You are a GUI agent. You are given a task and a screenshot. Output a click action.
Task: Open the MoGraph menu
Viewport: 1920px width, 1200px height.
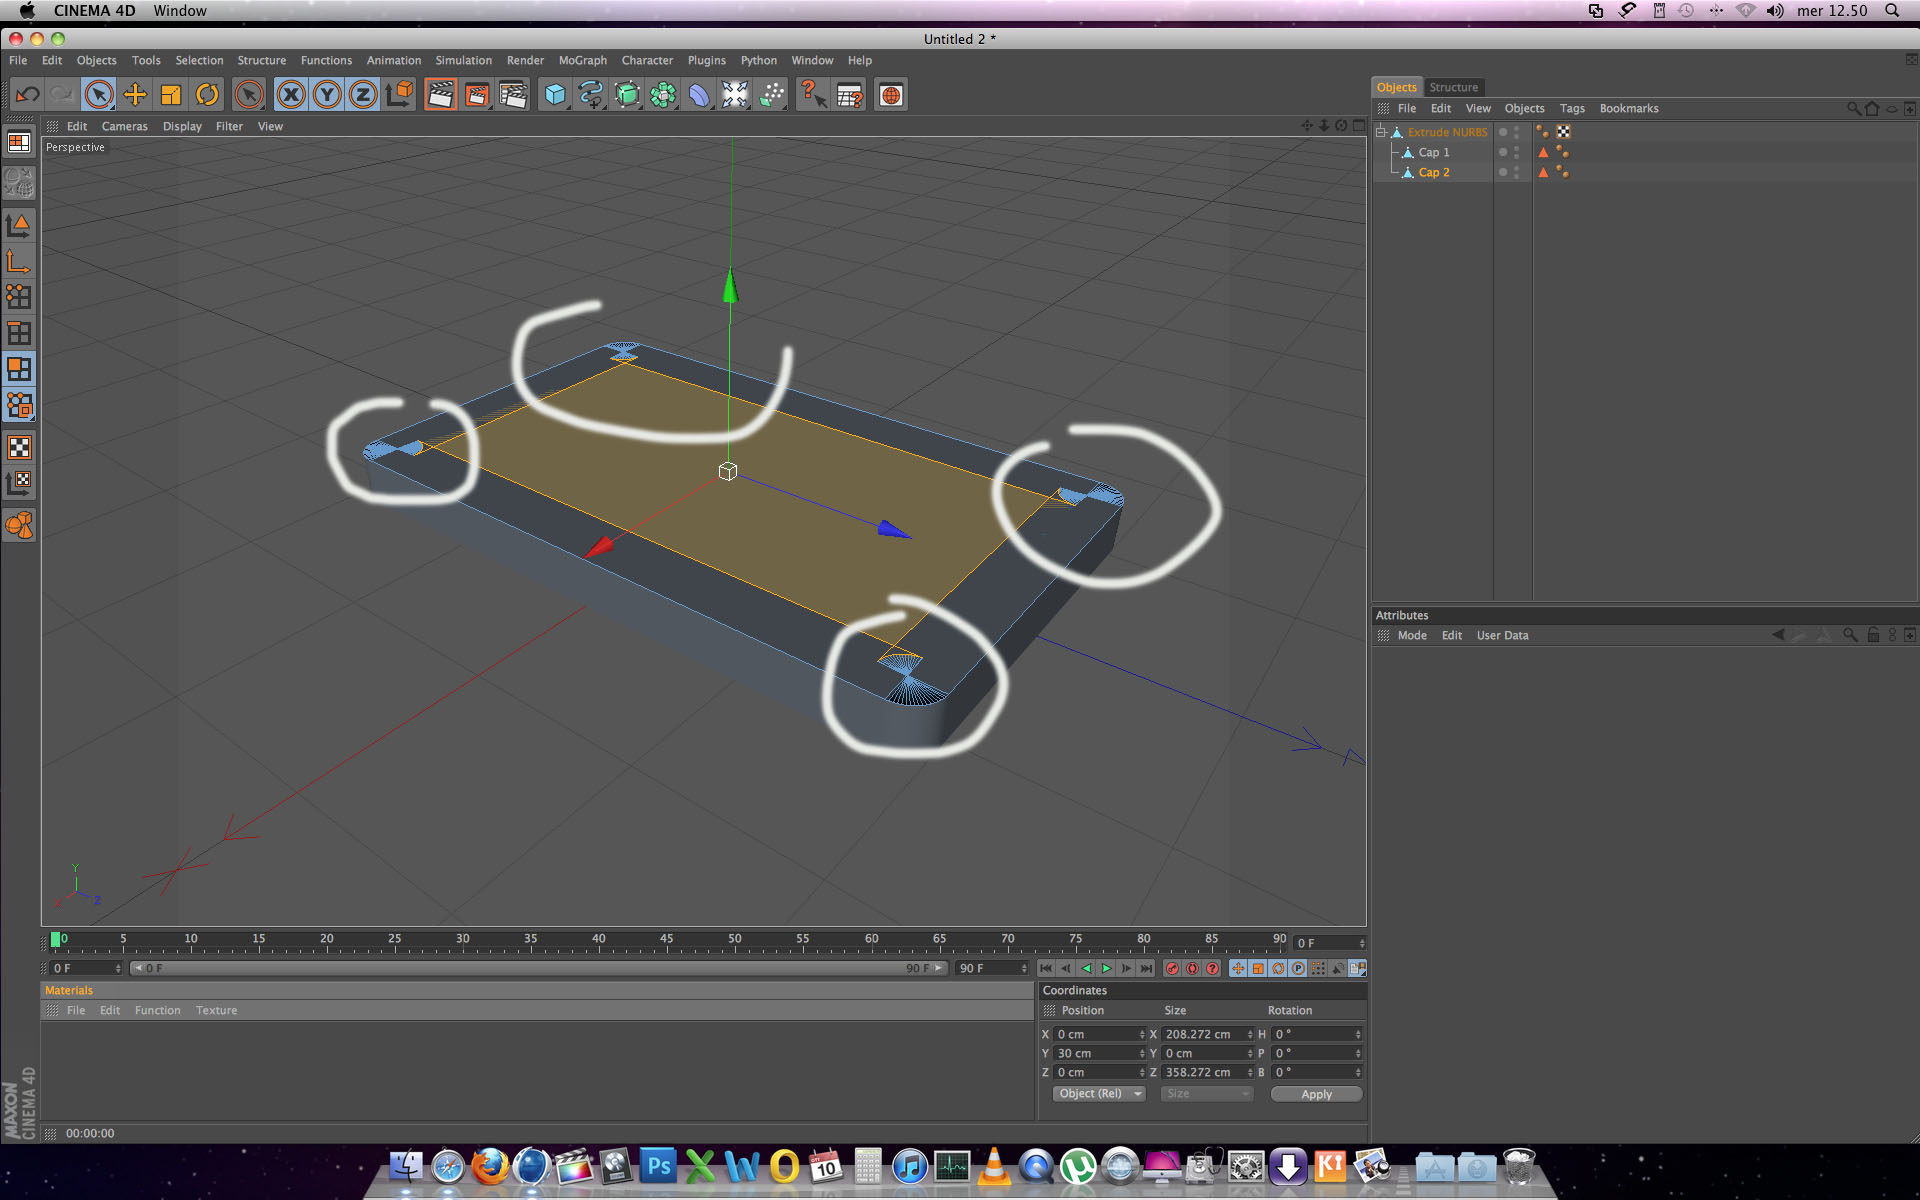(582, 60)
